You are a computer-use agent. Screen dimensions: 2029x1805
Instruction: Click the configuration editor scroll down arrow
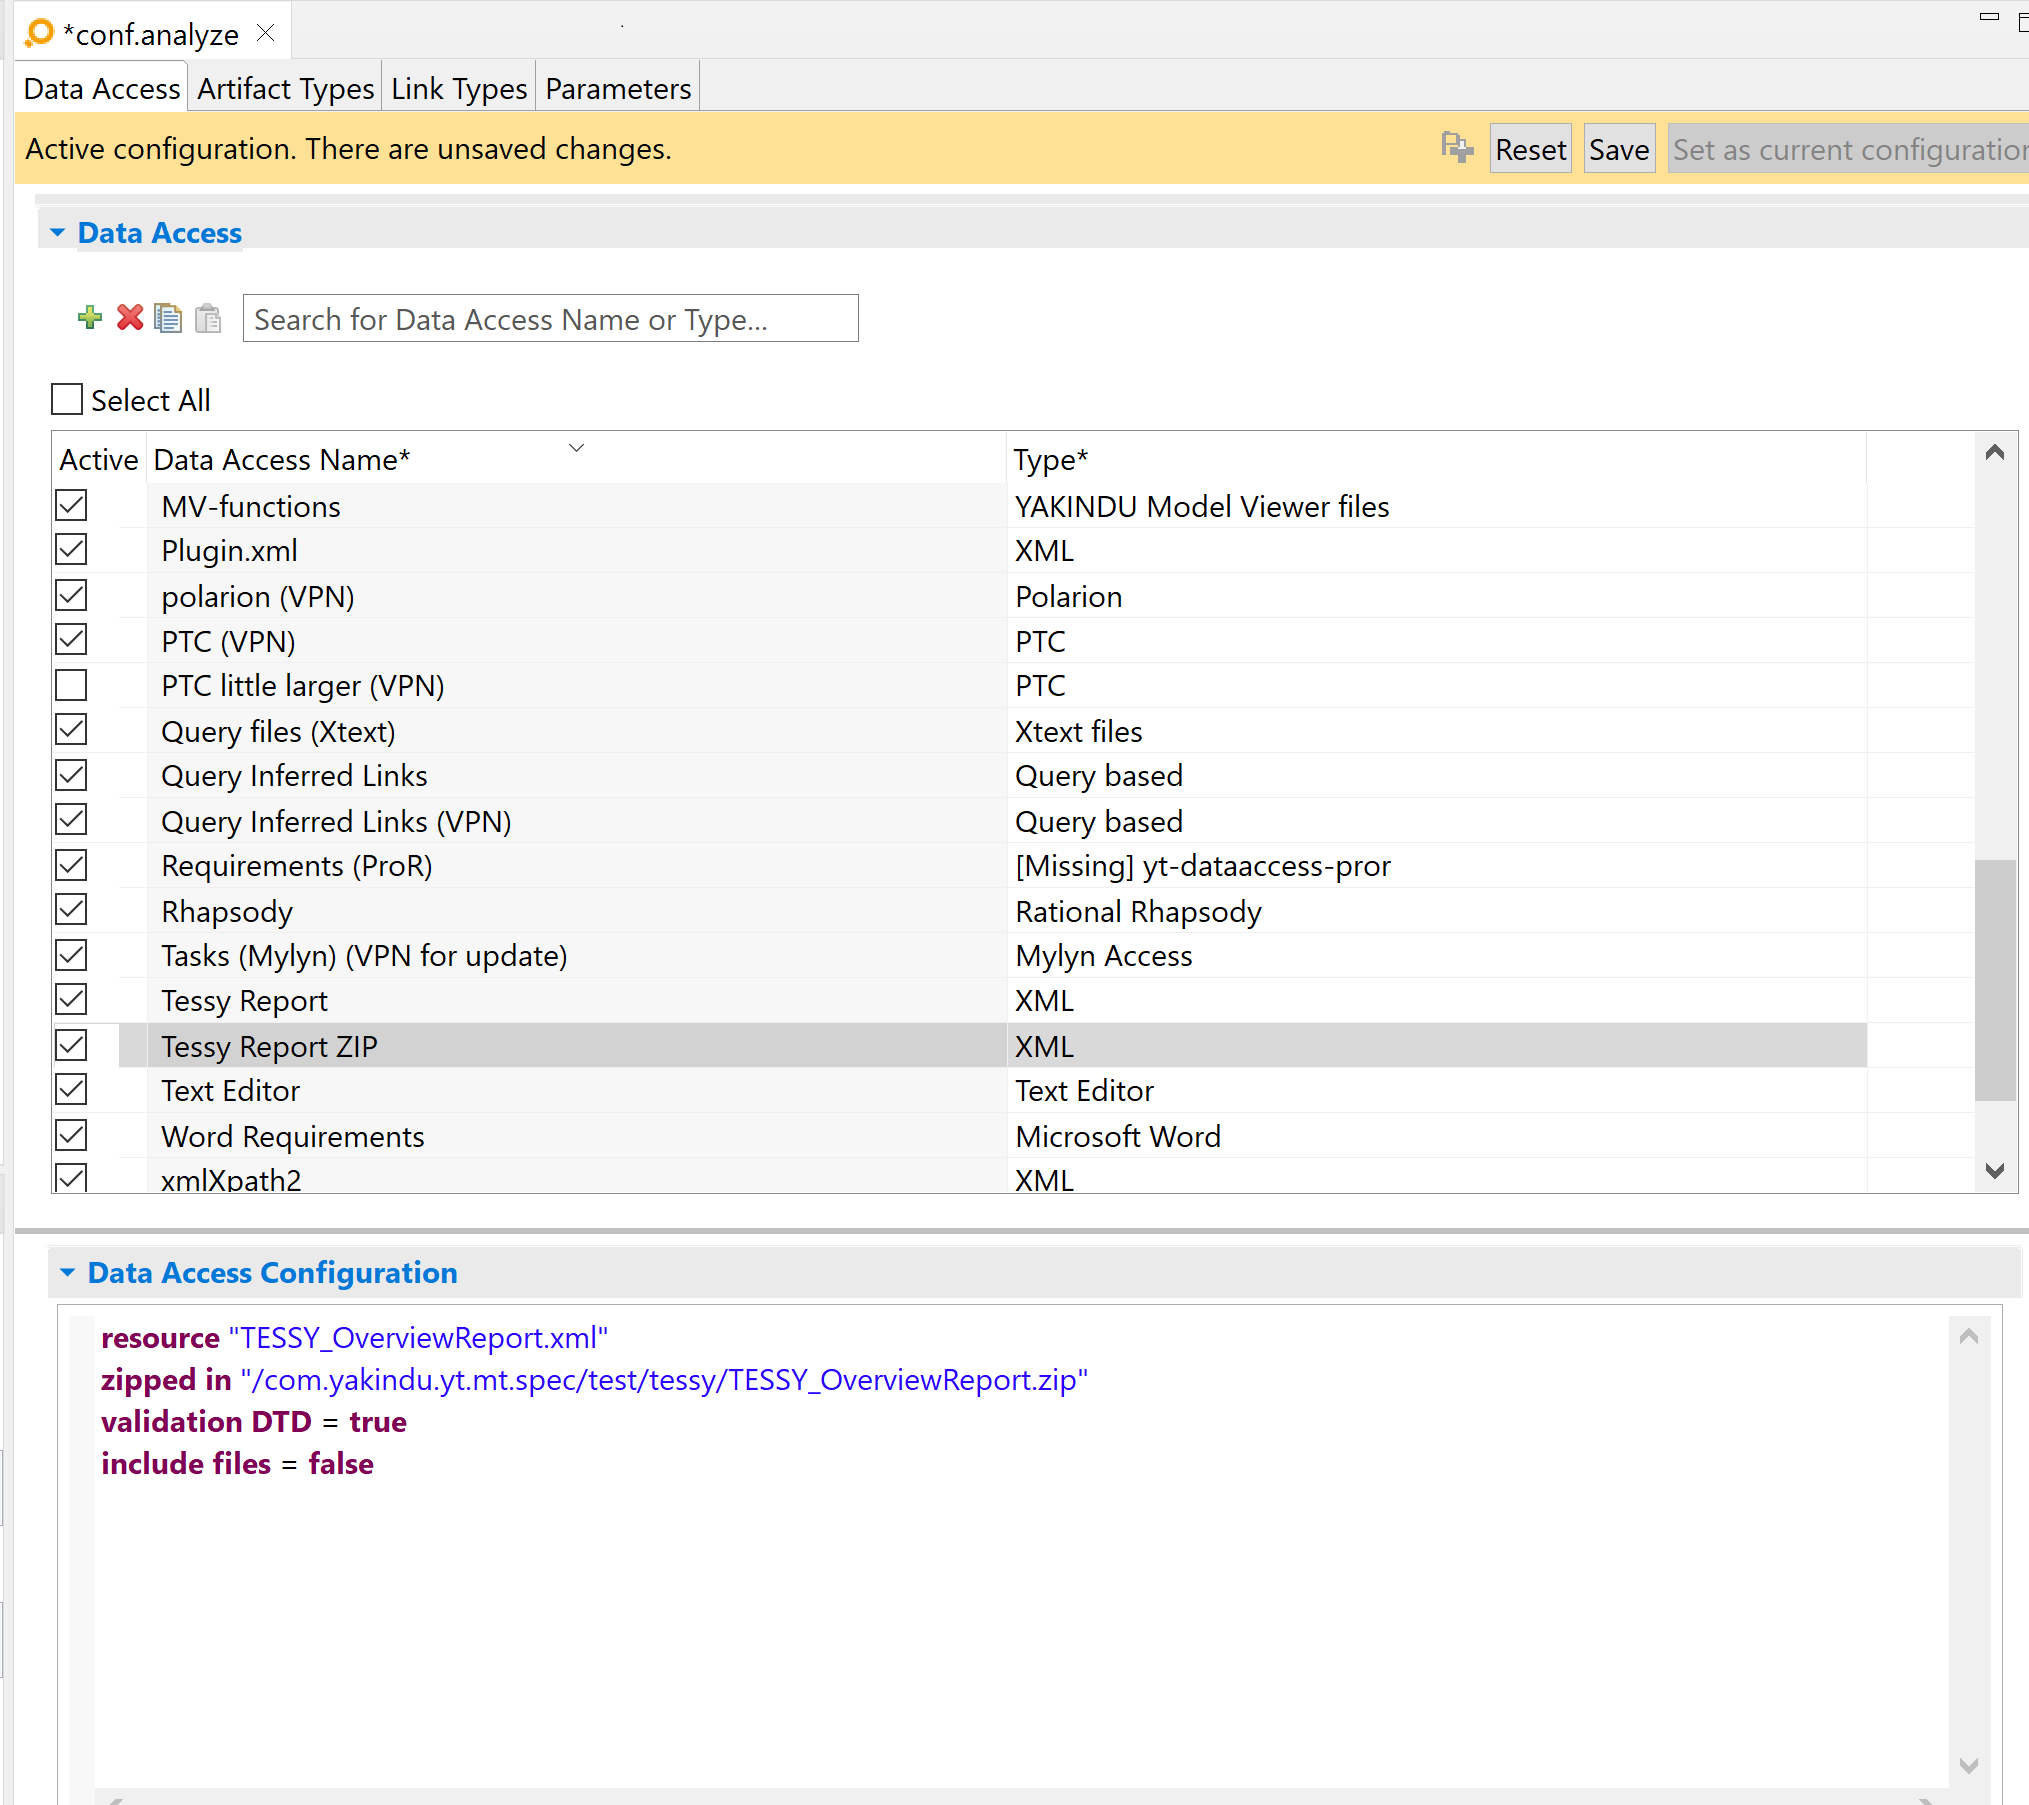point(1969,1766)
